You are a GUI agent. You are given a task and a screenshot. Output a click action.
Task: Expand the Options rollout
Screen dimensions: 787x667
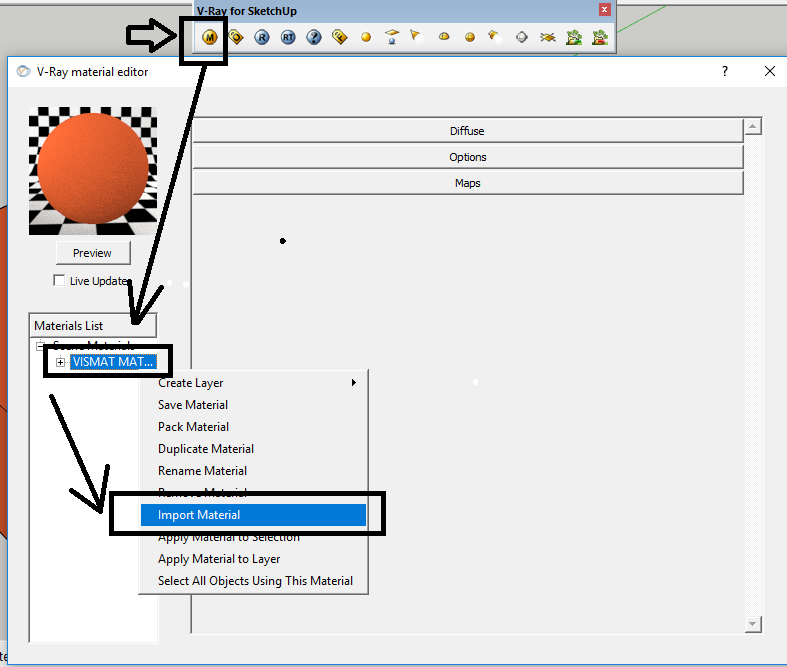pos(467,157)
